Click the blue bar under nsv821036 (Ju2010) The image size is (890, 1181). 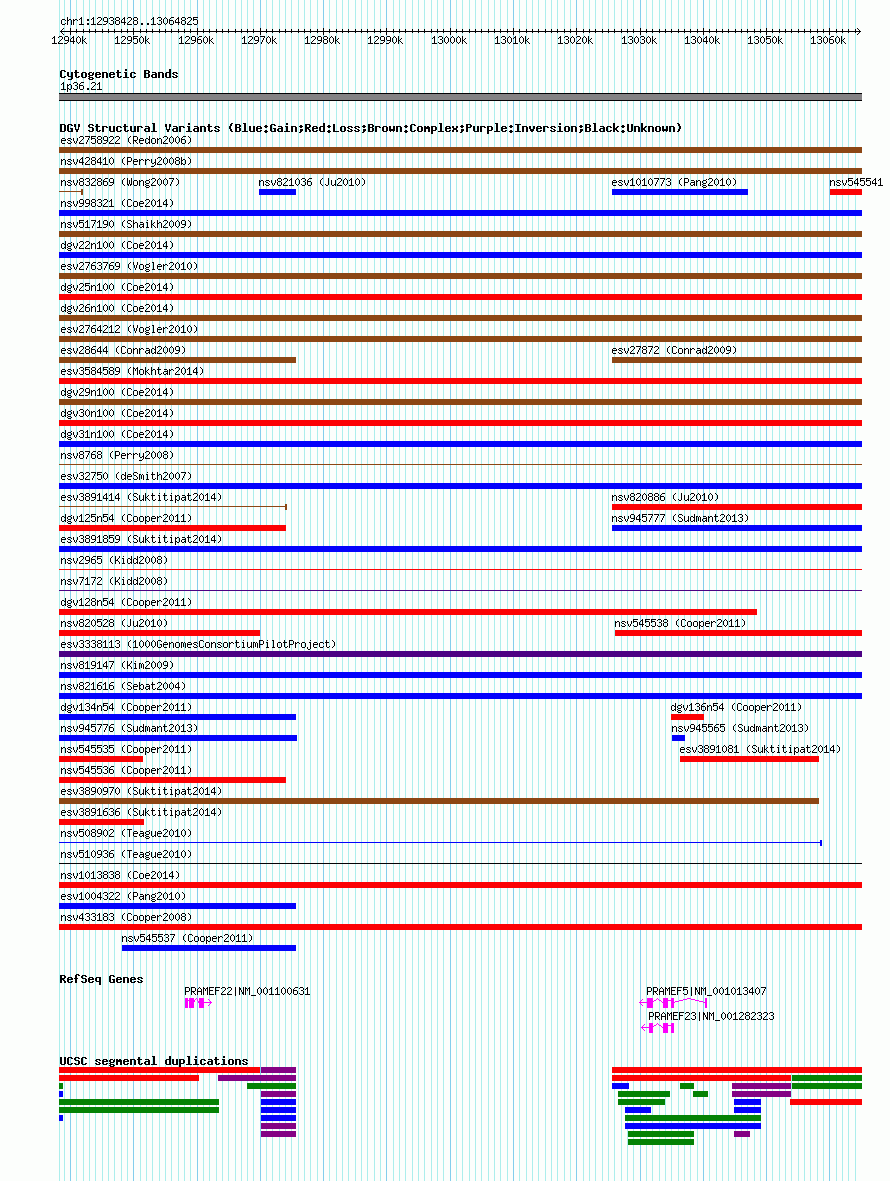coord(277,192)
